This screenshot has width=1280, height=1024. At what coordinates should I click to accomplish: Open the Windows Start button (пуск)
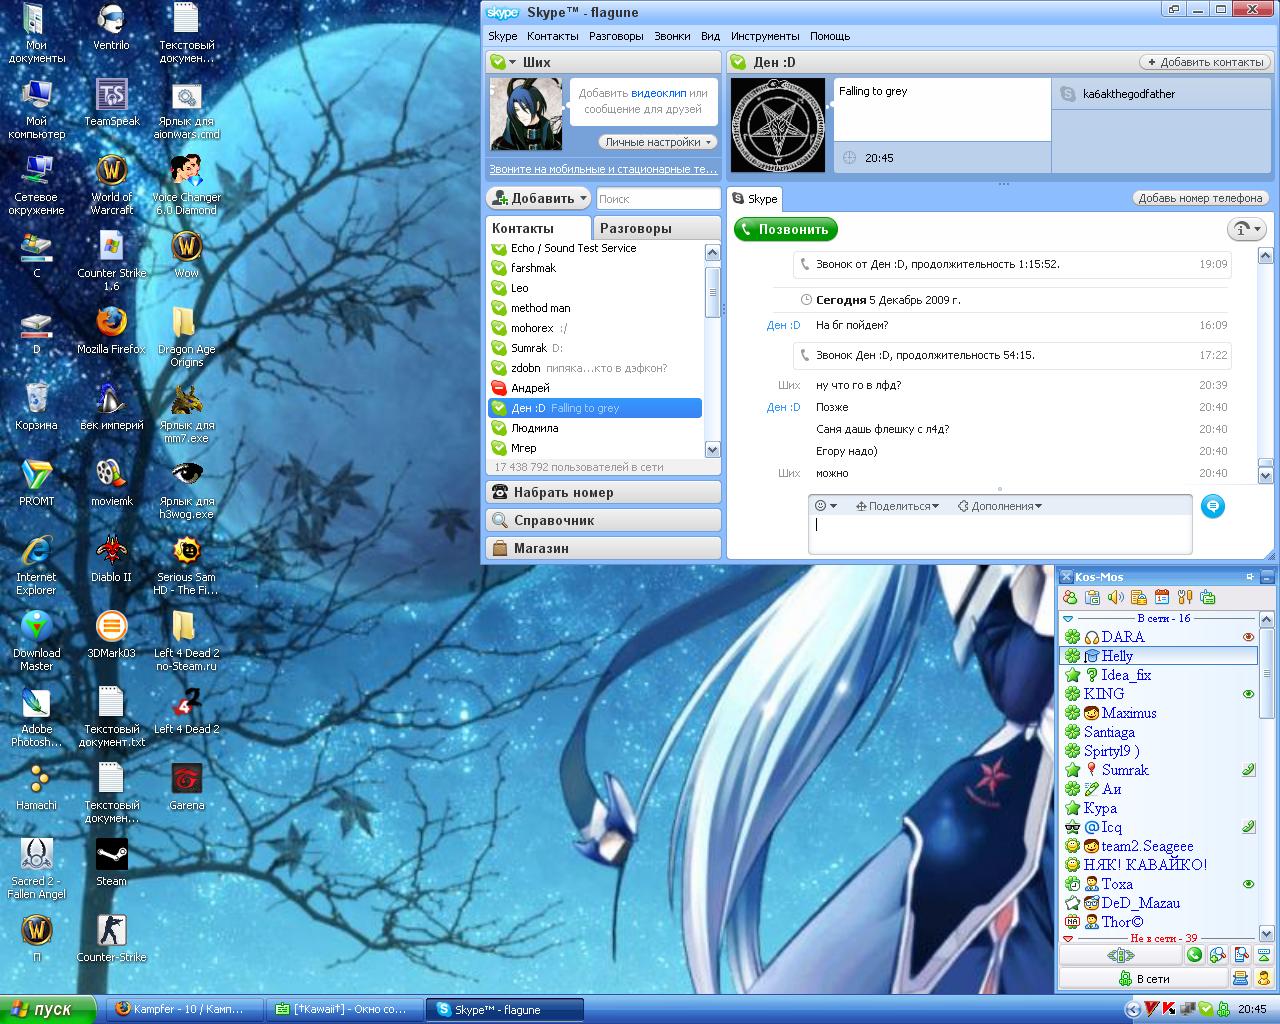48,1009
